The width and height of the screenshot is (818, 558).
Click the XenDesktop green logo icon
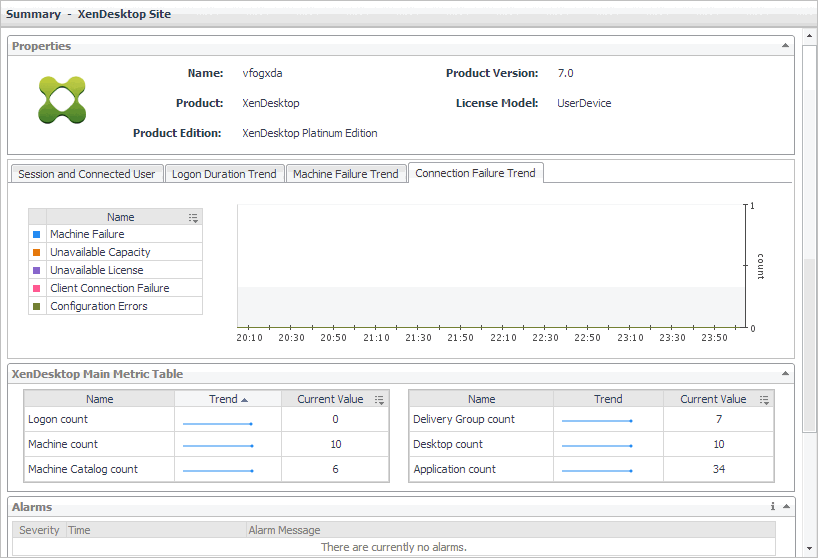(62, 100)
